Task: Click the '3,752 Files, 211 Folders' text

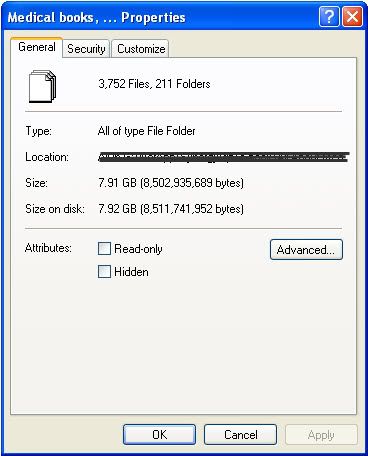Action: [x=154, y=84]
